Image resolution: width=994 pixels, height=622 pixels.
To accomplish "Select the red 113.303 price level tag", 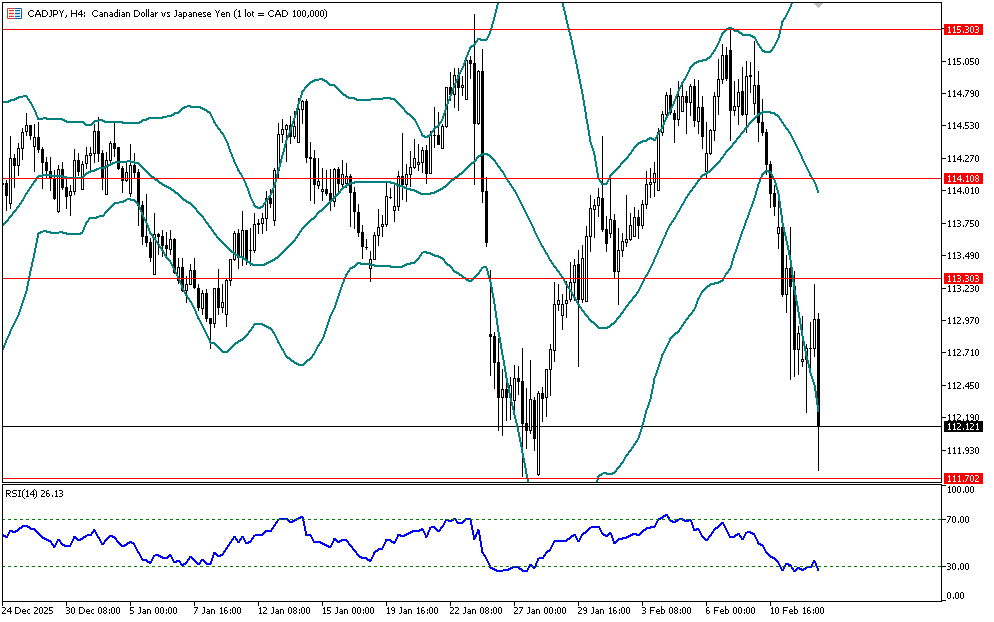I will (961, 278).
